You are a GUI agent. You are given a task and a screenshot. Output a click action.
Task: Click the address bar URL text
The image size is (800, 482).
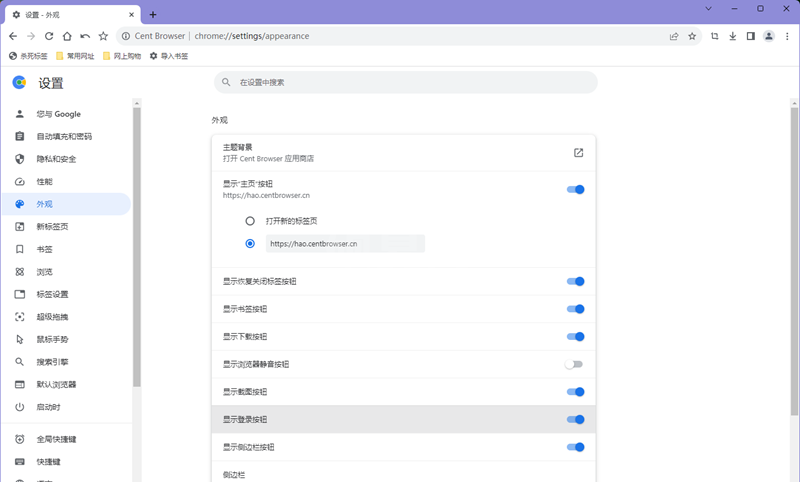[252, 36]
